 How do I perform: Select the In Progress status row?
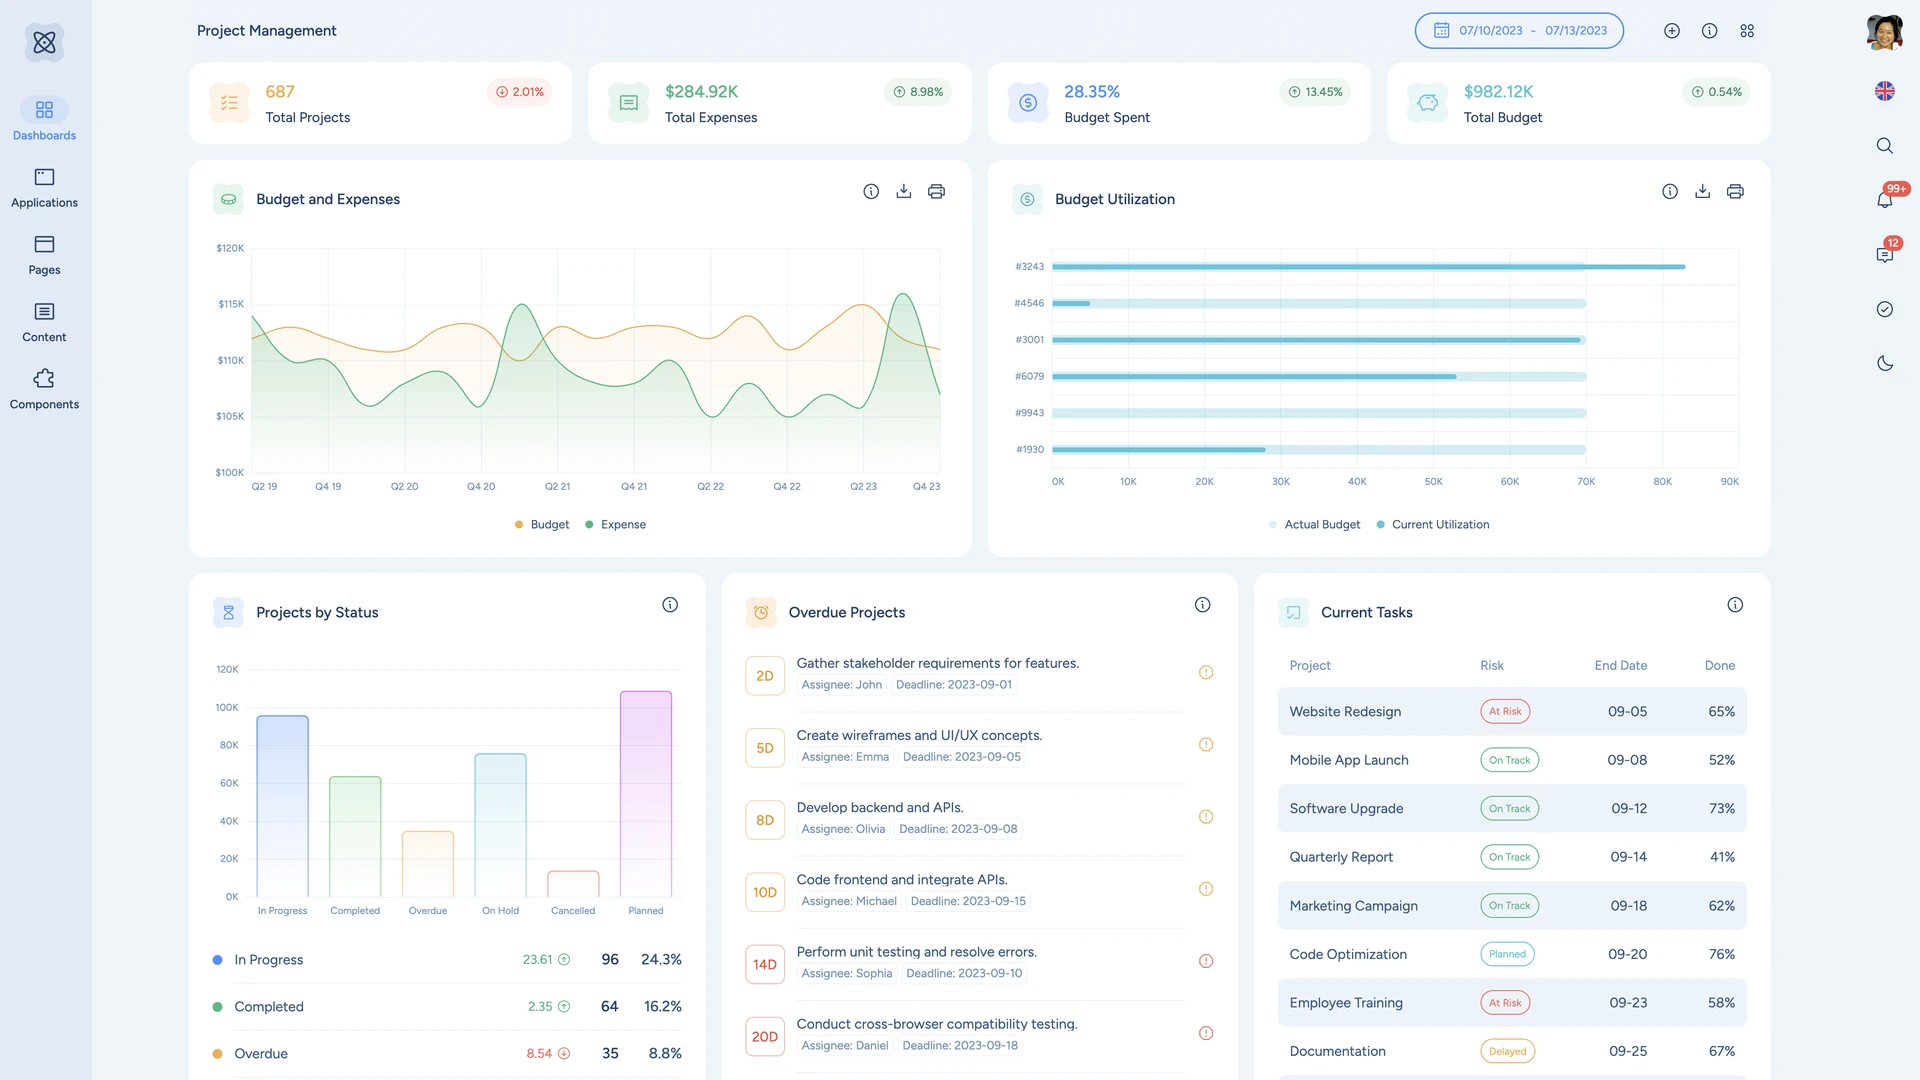[447, 960]
